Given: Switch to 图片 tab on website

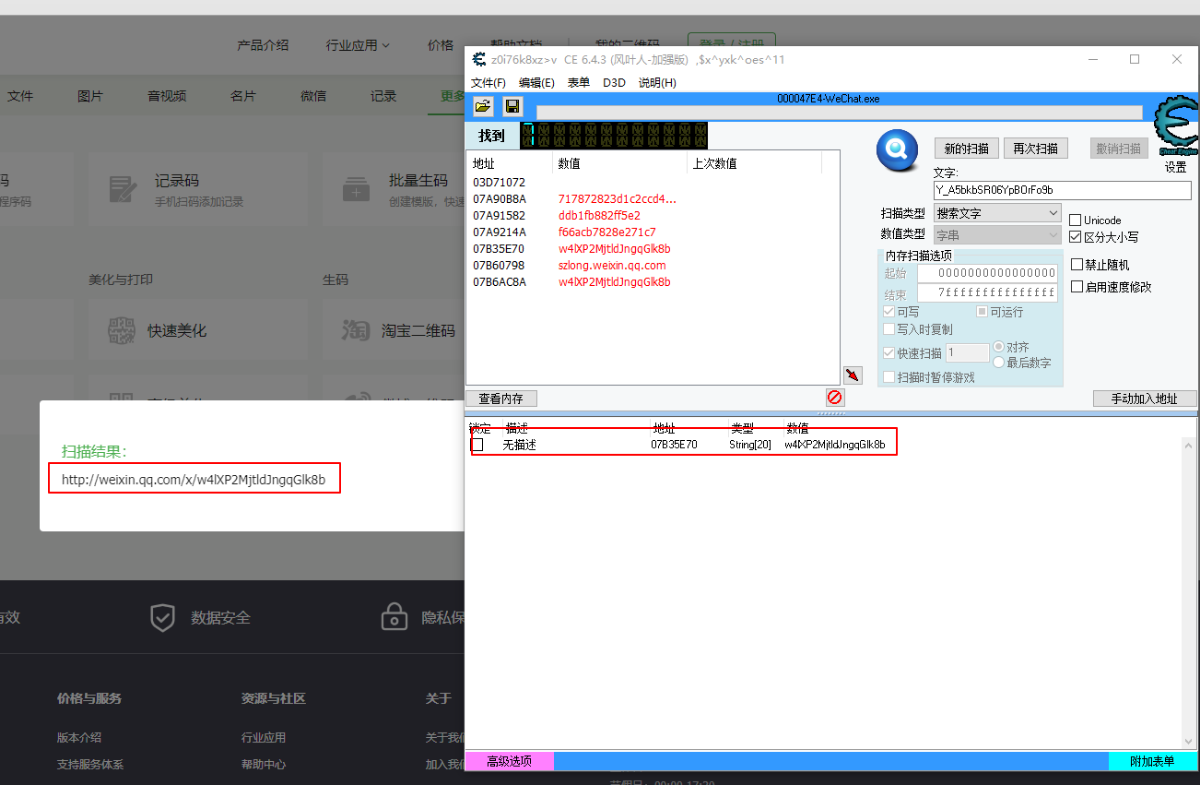Looking at the screenshot, I should tap(90, 96).
